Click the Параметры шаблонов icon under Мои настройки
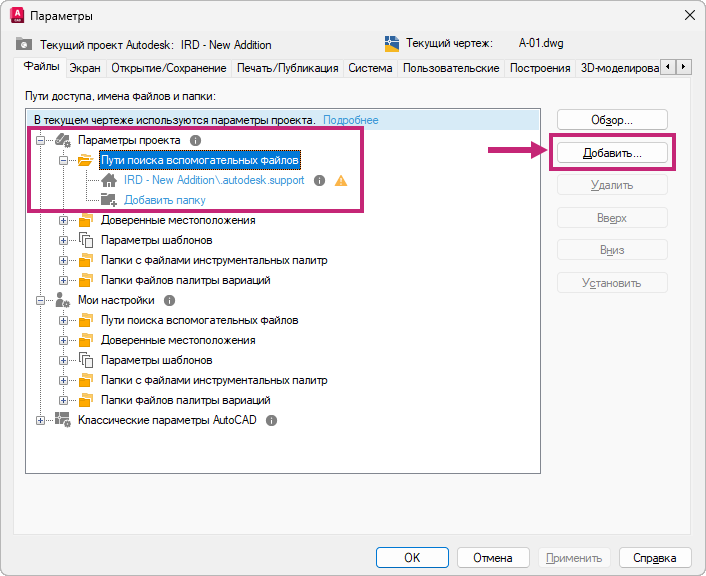The image size is (706, 576). pyautogui.click(x=86, y=360)
